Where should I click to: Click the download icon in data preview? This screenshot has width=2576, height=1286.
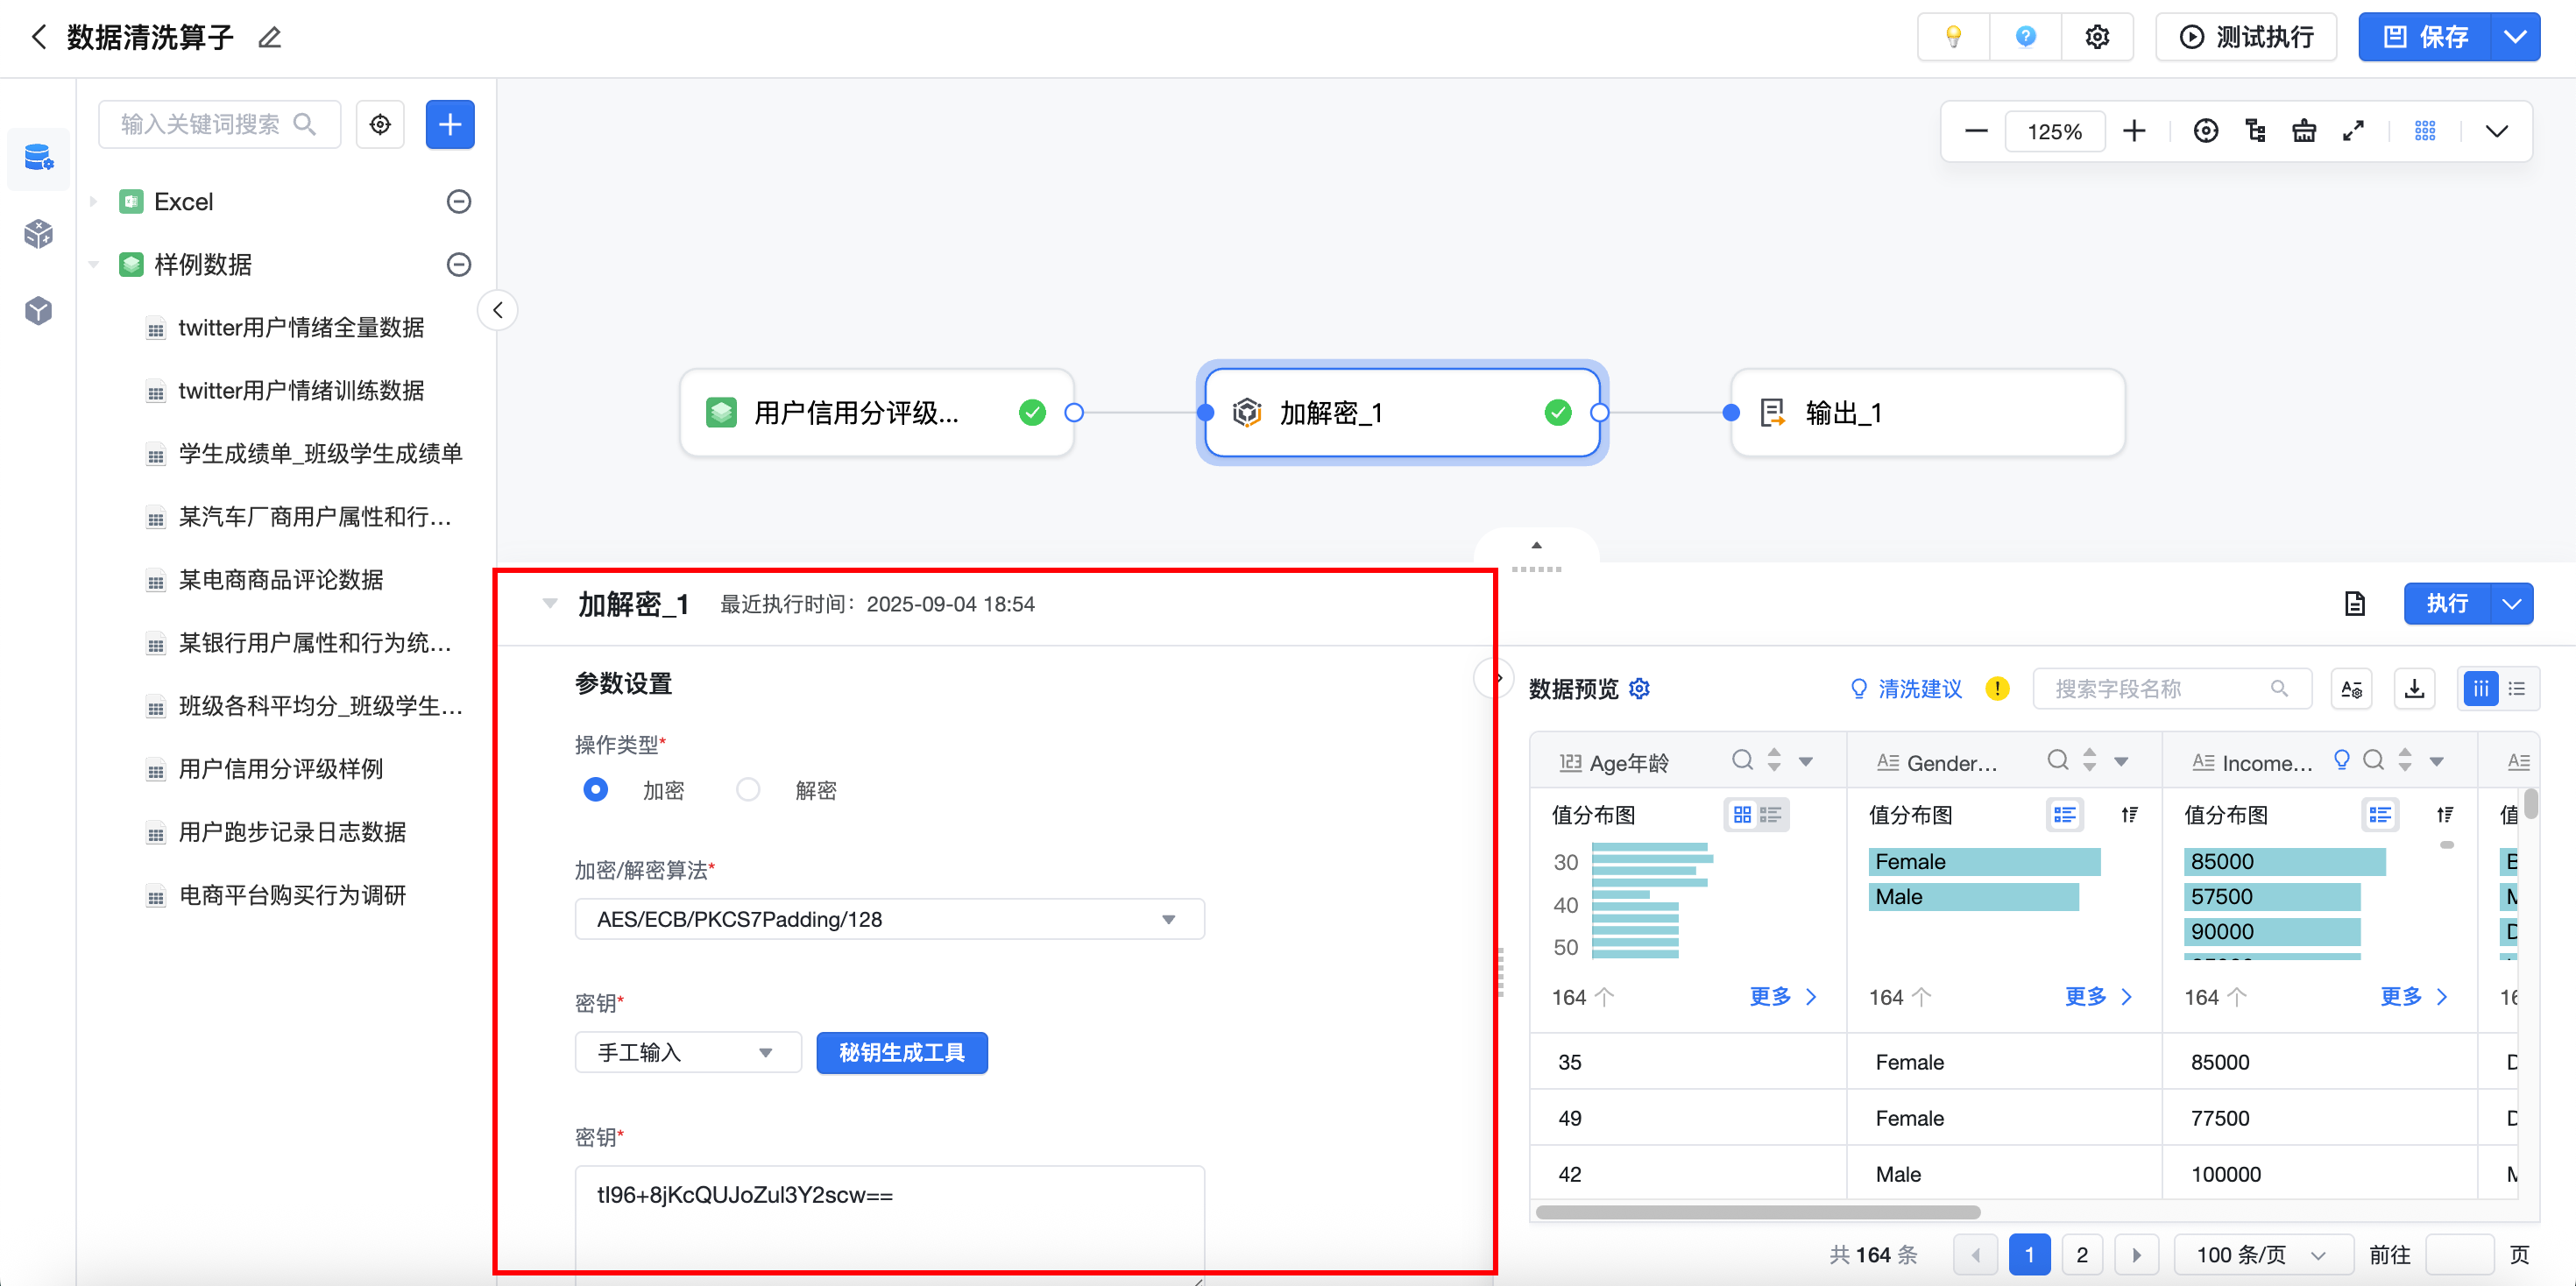2414,689
